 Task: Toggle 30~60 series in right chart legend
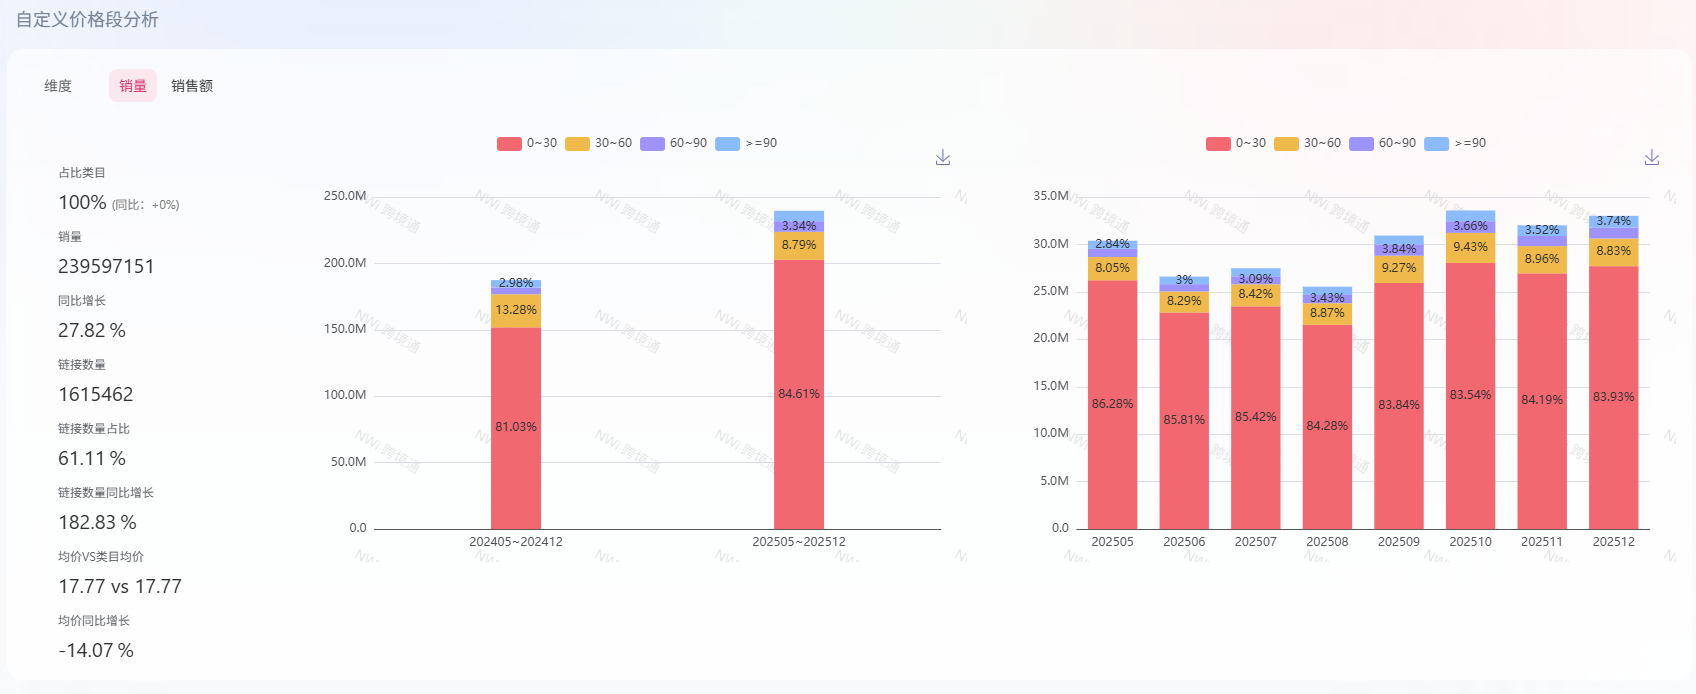pyautogui.click(x=1307, y=143)
